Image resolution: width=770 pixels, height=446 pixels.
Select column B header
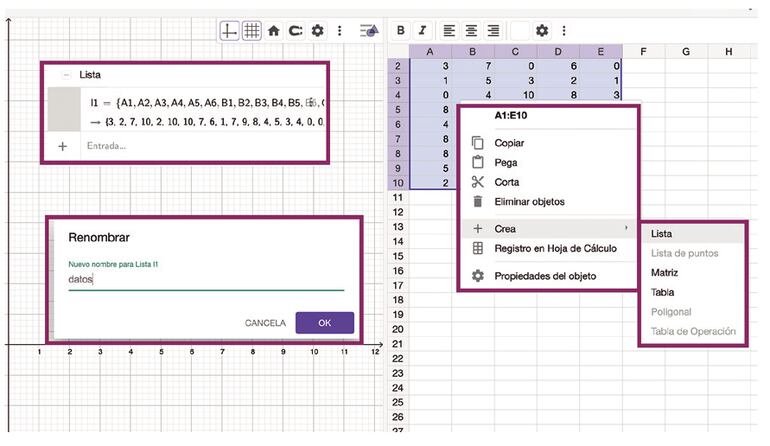(473, 52)
